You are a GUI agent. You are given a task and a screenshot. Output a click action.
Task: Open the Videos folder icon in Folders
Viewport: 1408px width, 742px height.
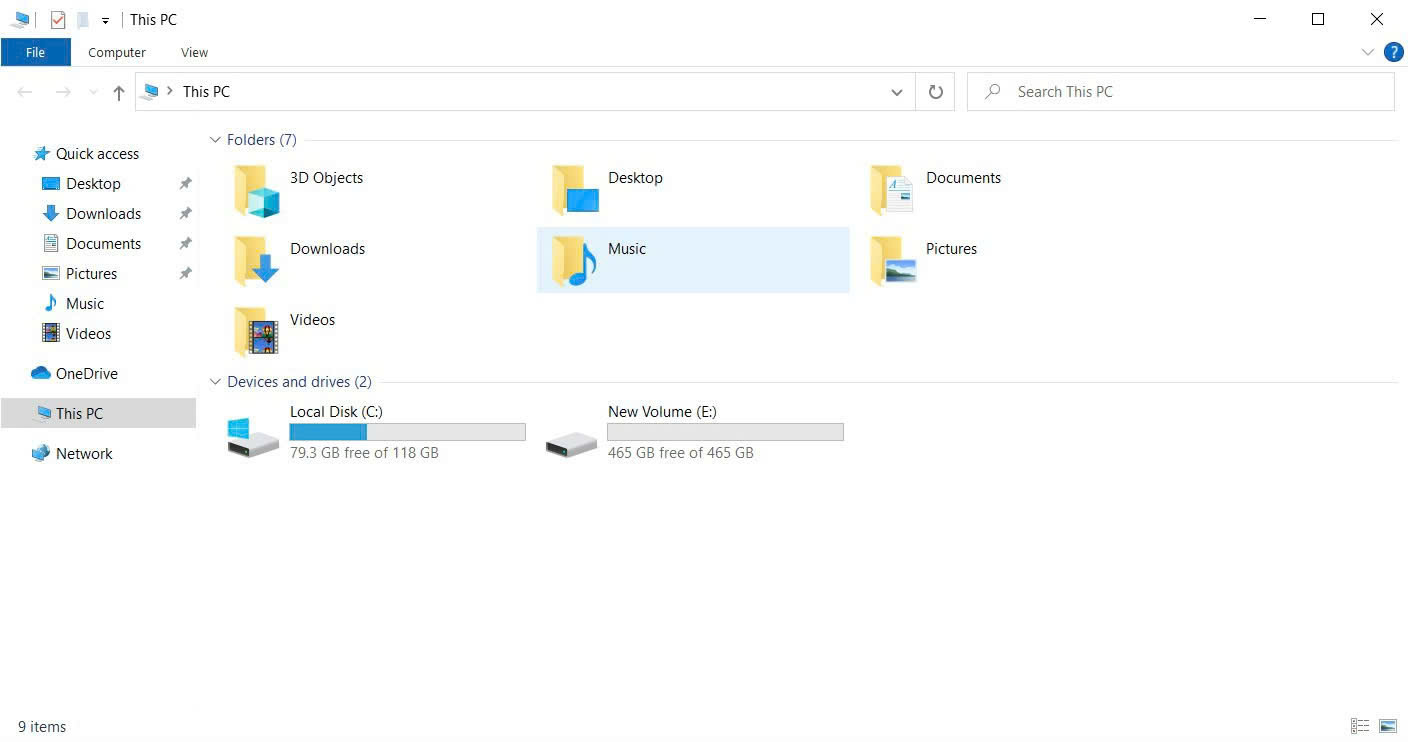(x=256, y=332)
